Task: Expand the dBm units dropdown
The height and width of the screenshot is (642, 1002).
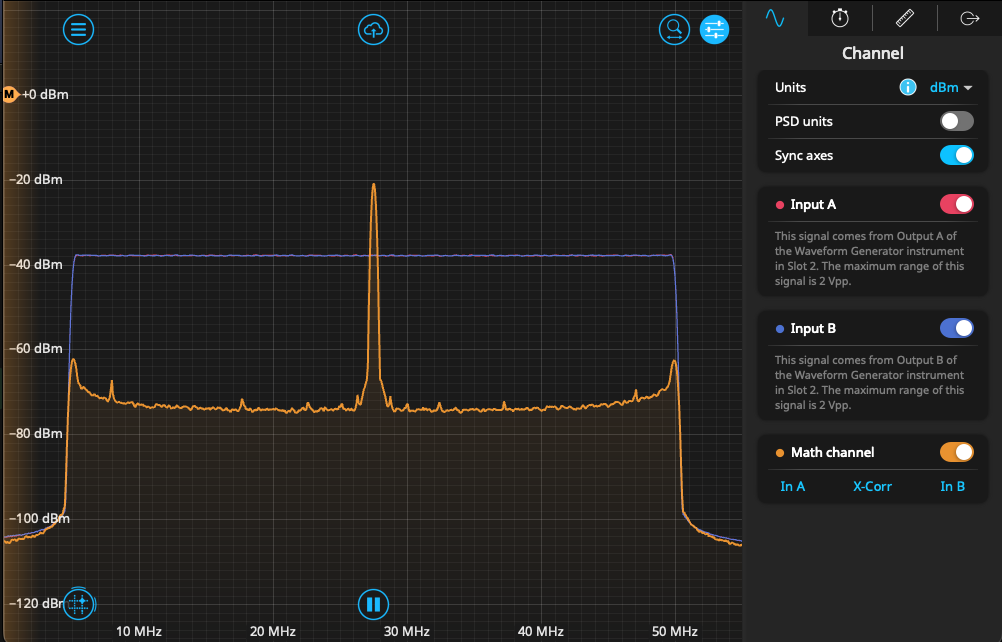Action: pyautogui.click(x=951, y=88)
